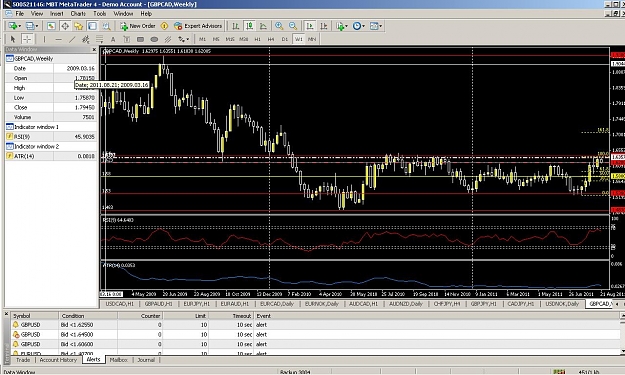
Task: Switch to bar chart icon
Action: tap(236, 26)
